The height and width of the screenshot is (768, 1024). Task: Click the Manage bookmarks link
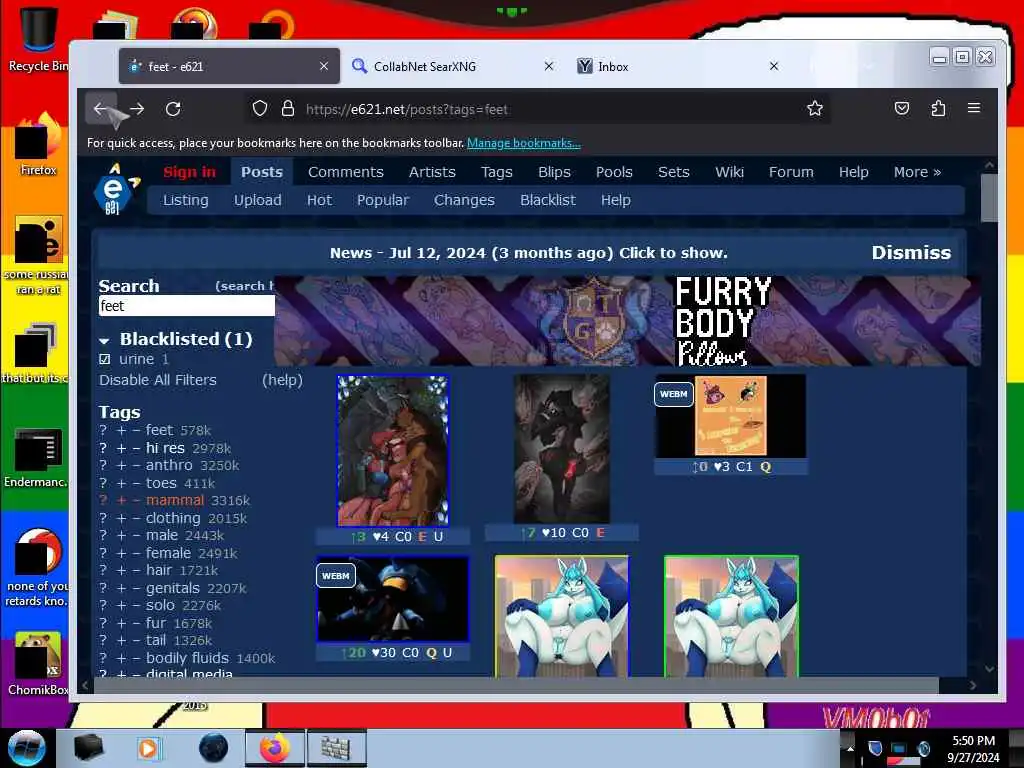524,143
